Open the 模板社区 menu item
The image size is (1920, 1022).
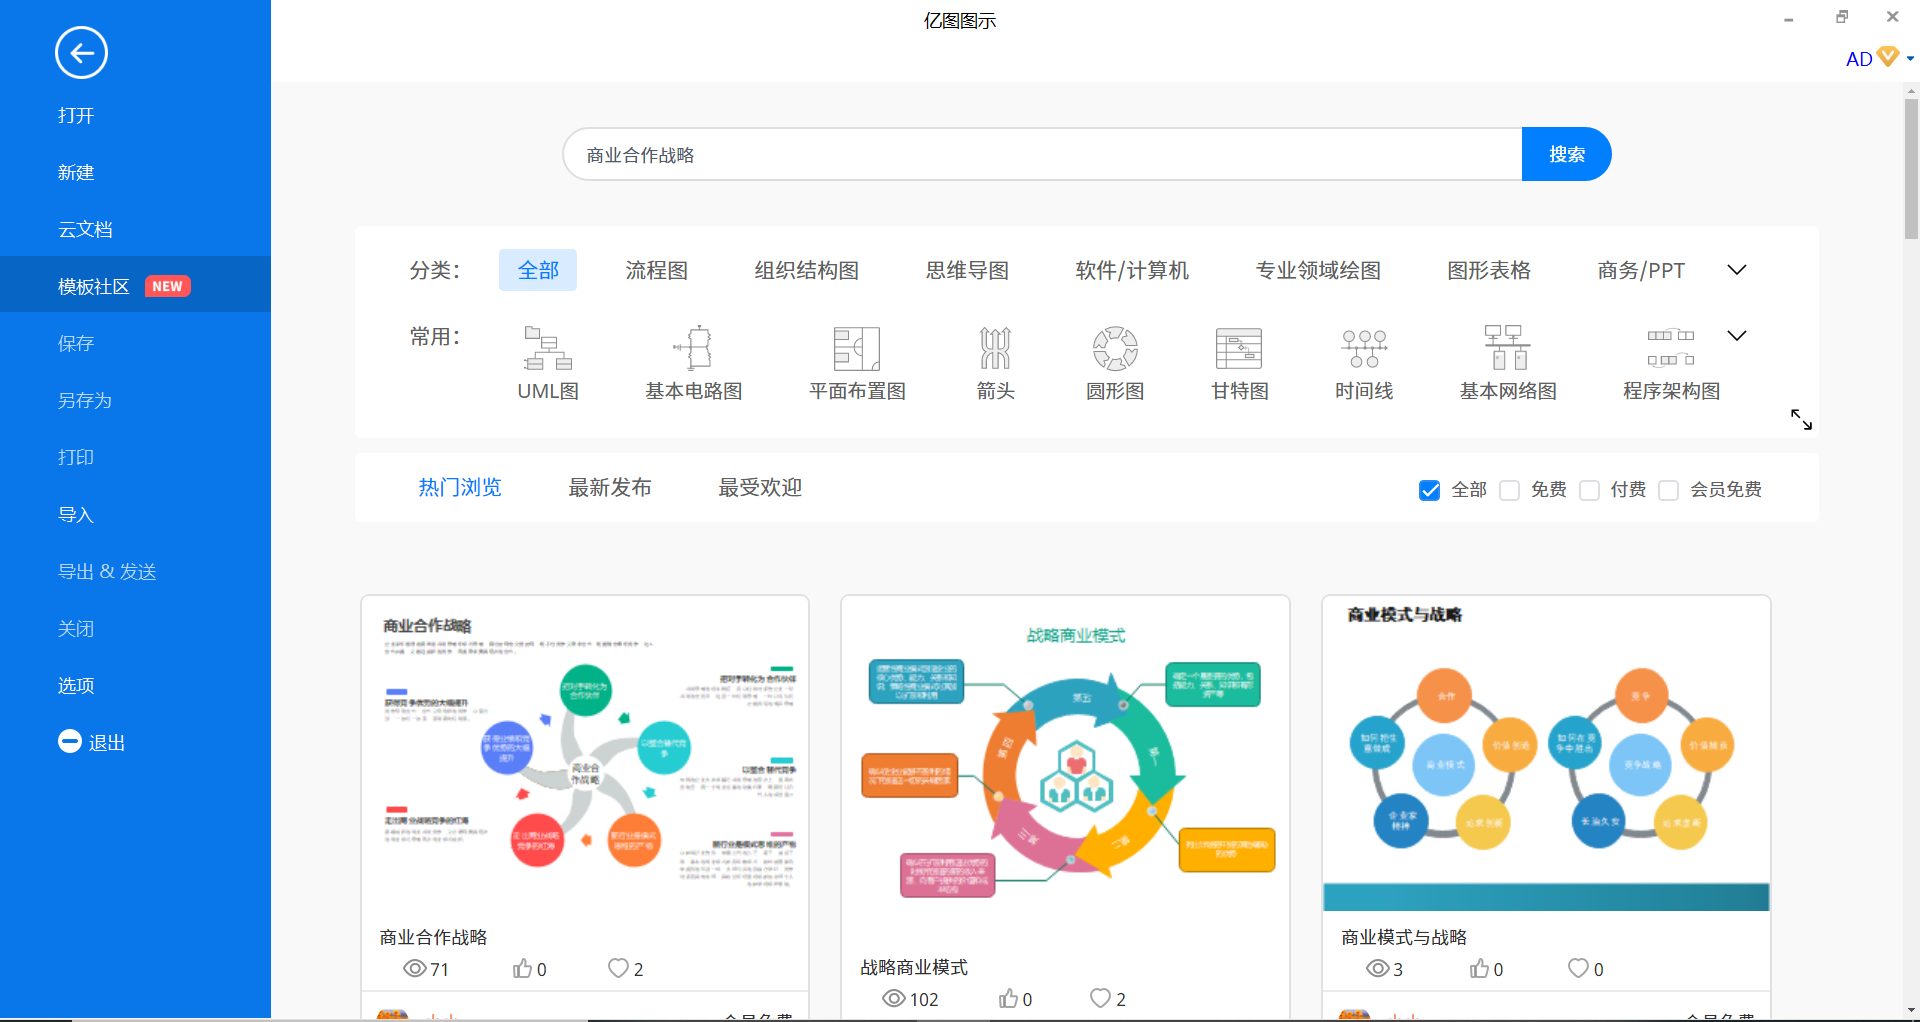coord(135,286)
